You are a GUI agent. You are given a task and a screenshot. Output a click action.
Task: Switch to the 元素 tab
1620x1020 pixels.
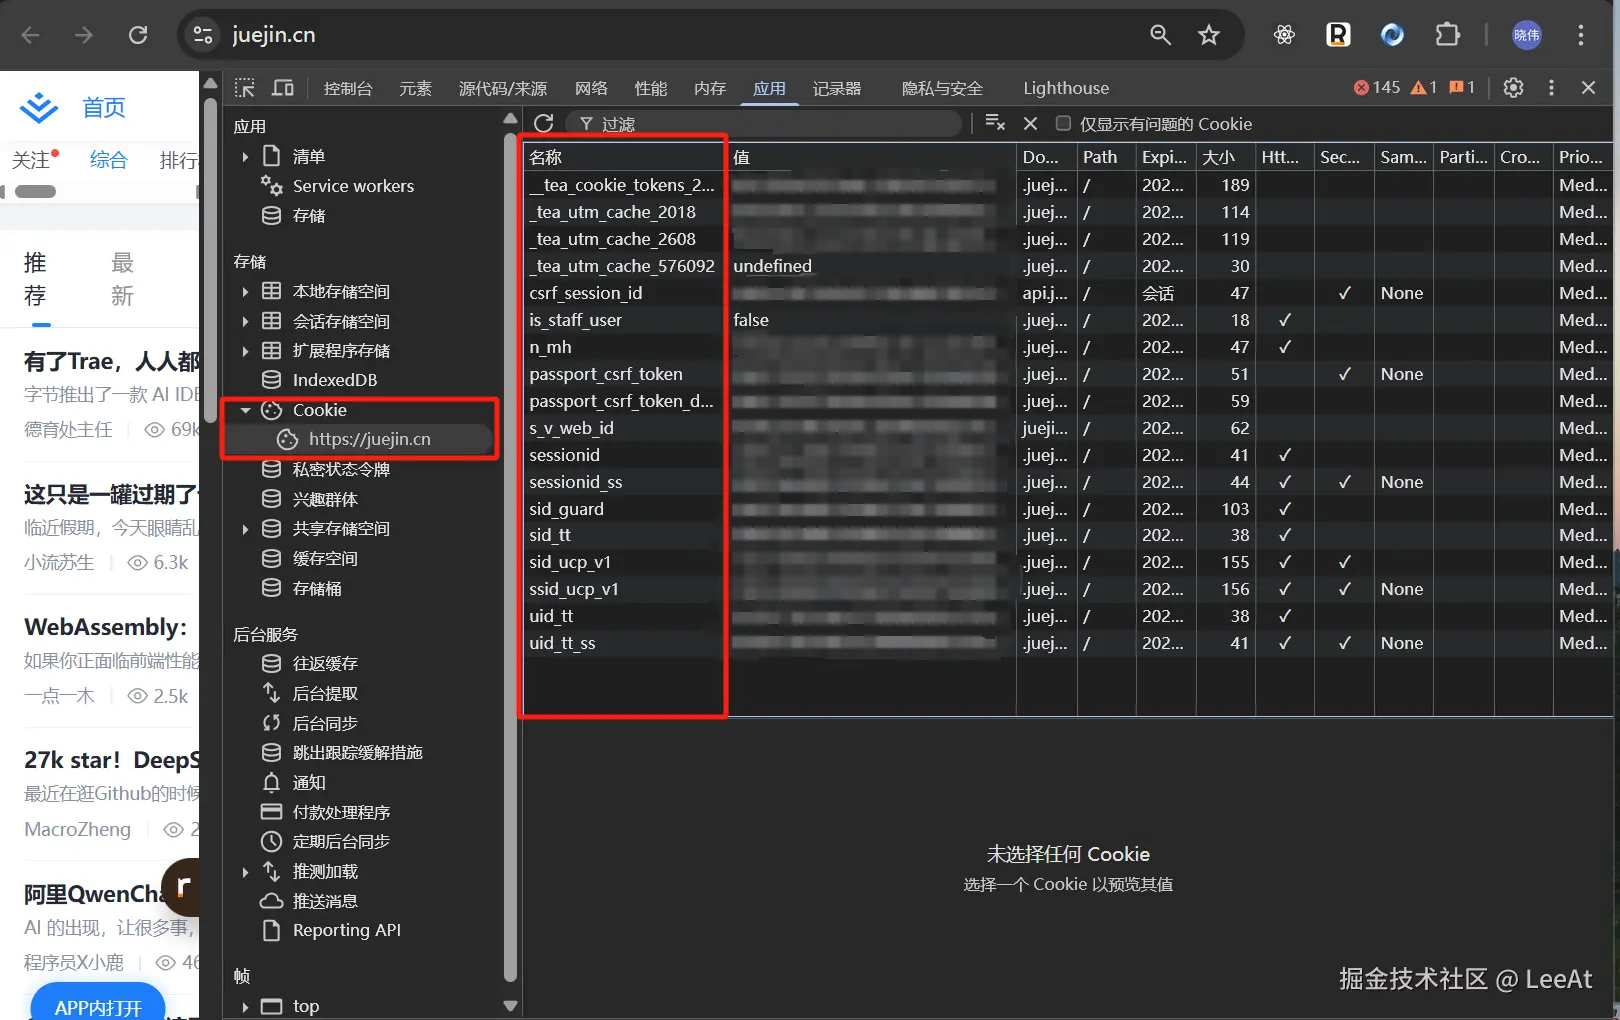[x=415, y=88]
